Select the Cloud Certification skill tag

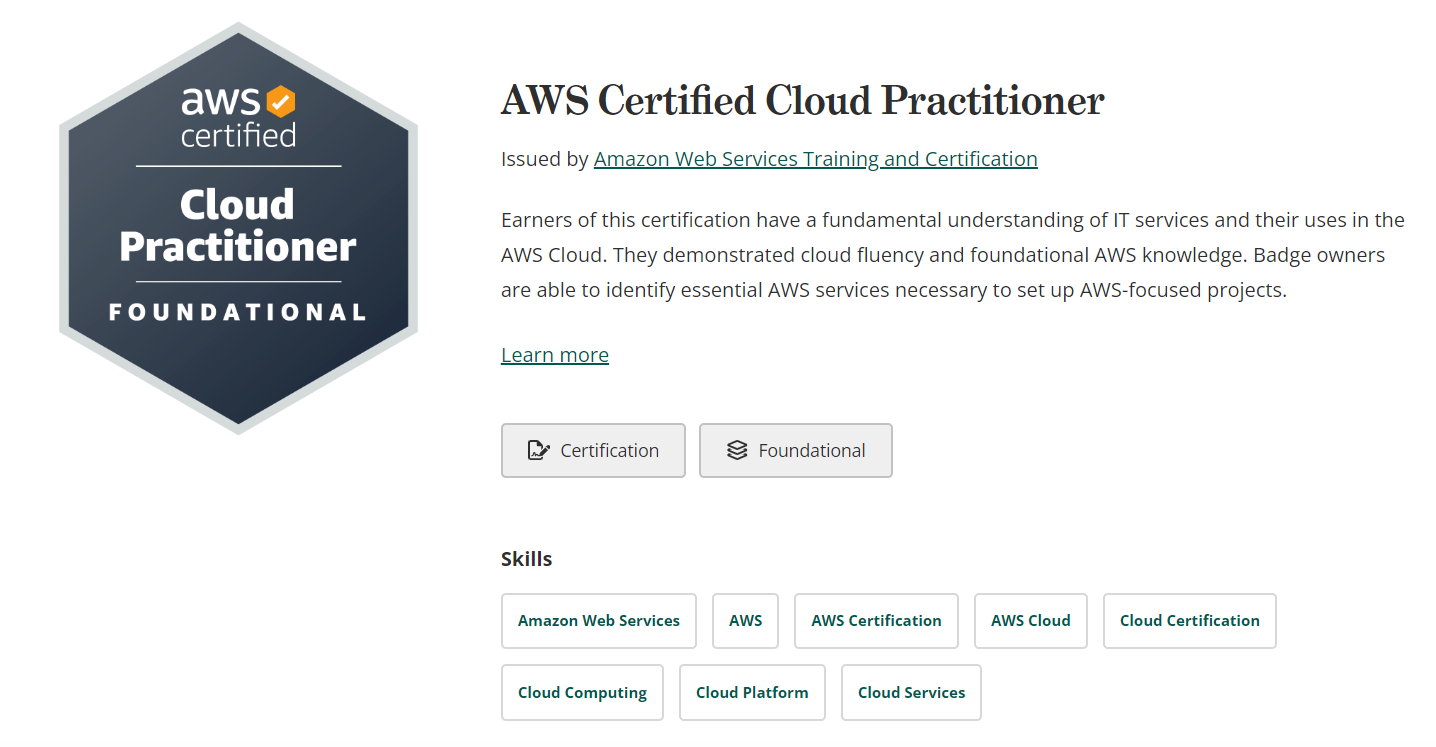(1190, 621)
